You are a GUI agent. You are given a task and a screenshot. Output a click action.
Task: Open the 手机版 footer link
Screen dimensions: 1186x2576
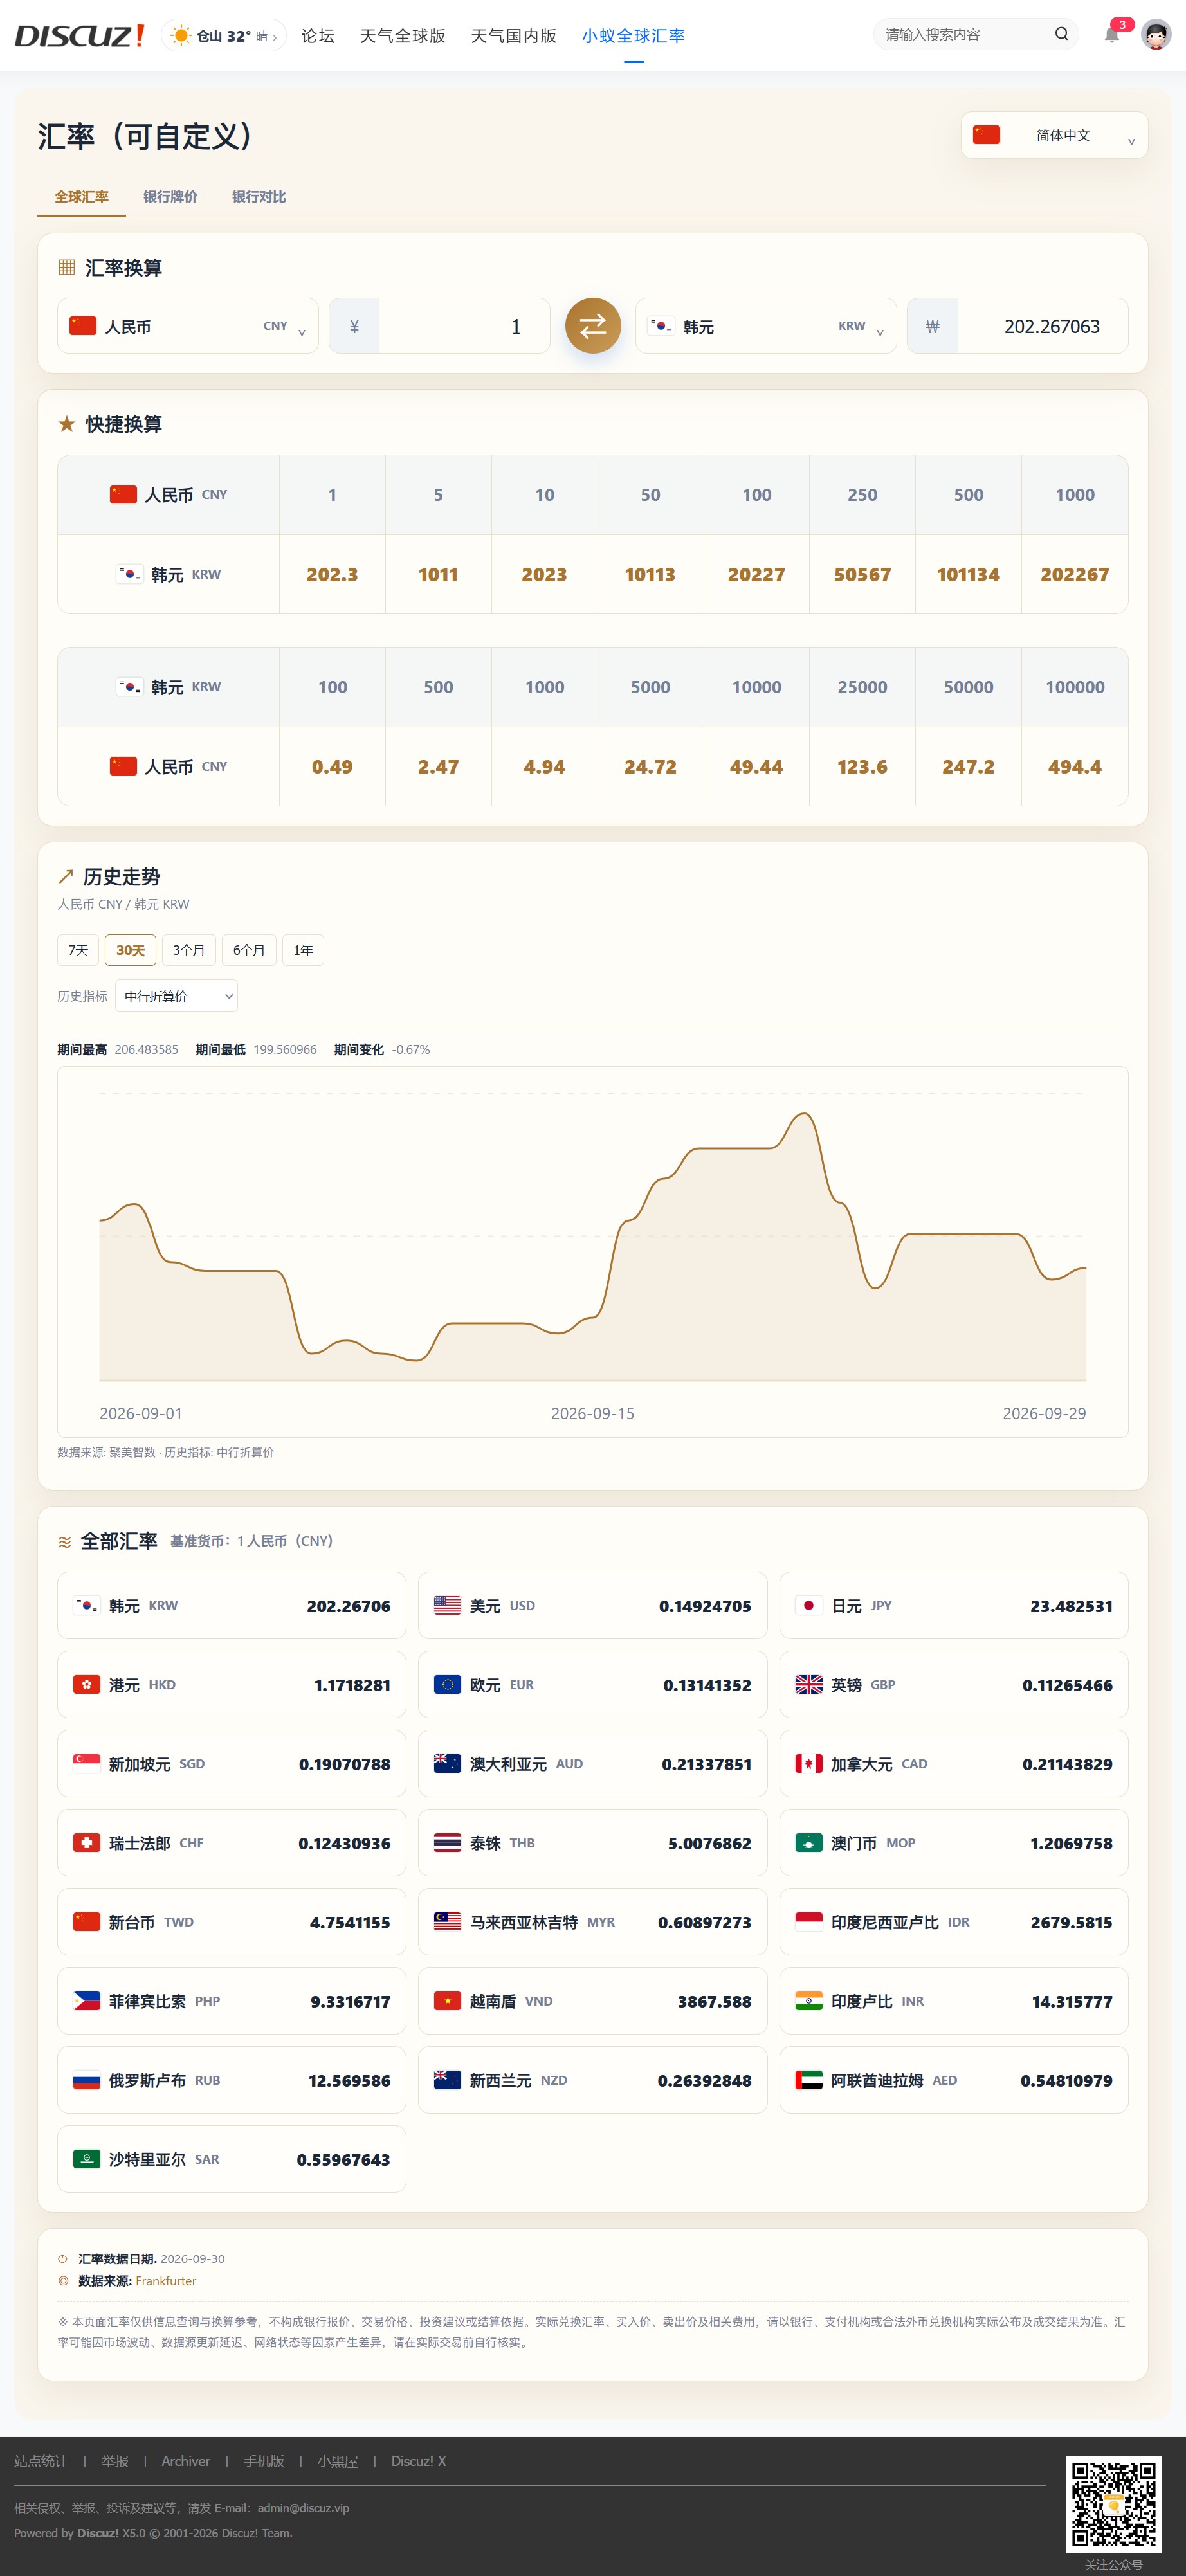264,2461
